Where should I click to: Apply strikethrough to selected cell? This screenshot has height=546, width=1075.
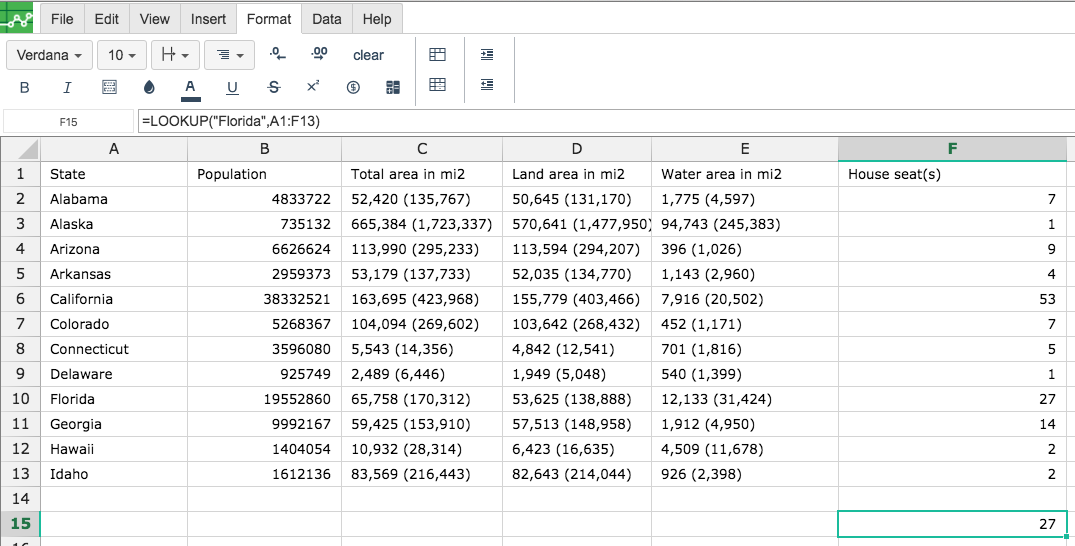274,88
